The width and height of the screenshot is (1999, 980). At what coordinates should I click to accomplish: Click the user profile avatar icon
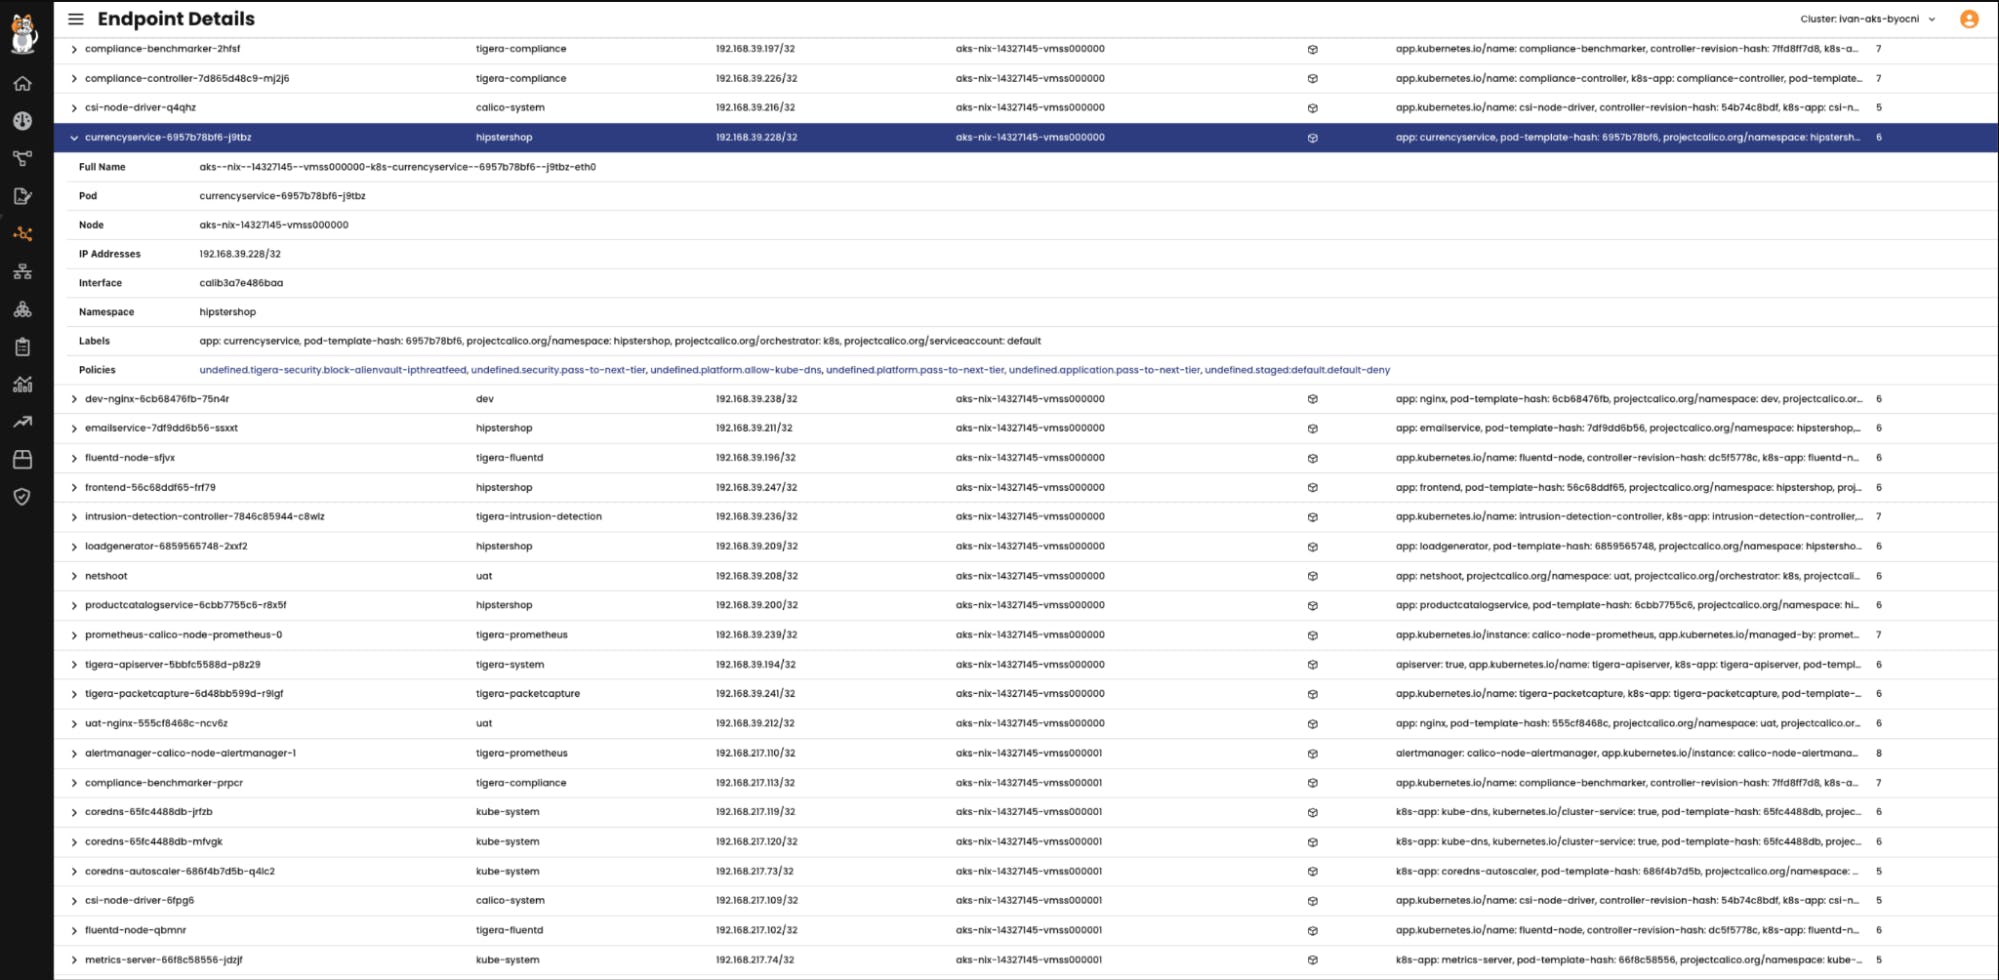click(1969, 18)
